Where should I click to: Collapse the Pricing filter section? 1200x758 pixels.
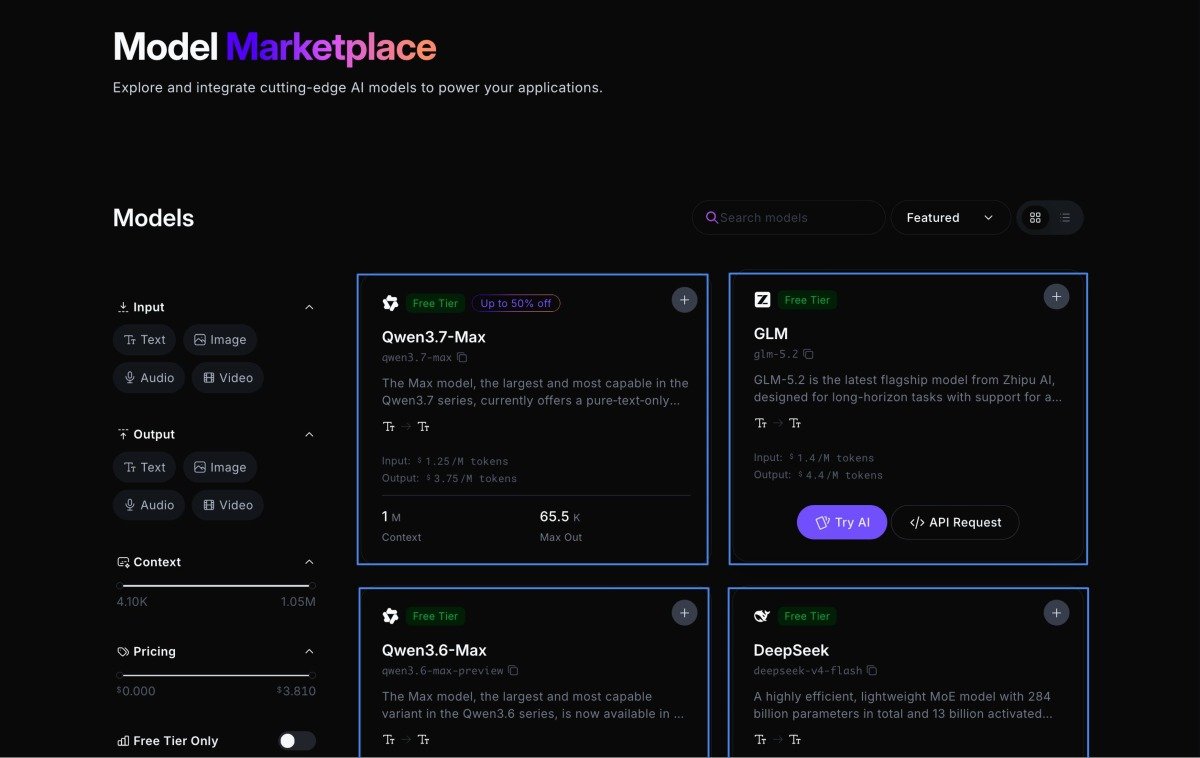(x=309, y=651)
